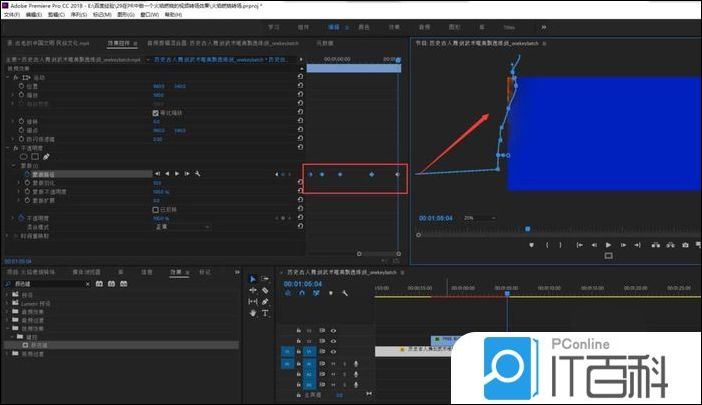Open the 文件 (File) menu
Viewport: 702px width, 405px height.
[9, 15]
